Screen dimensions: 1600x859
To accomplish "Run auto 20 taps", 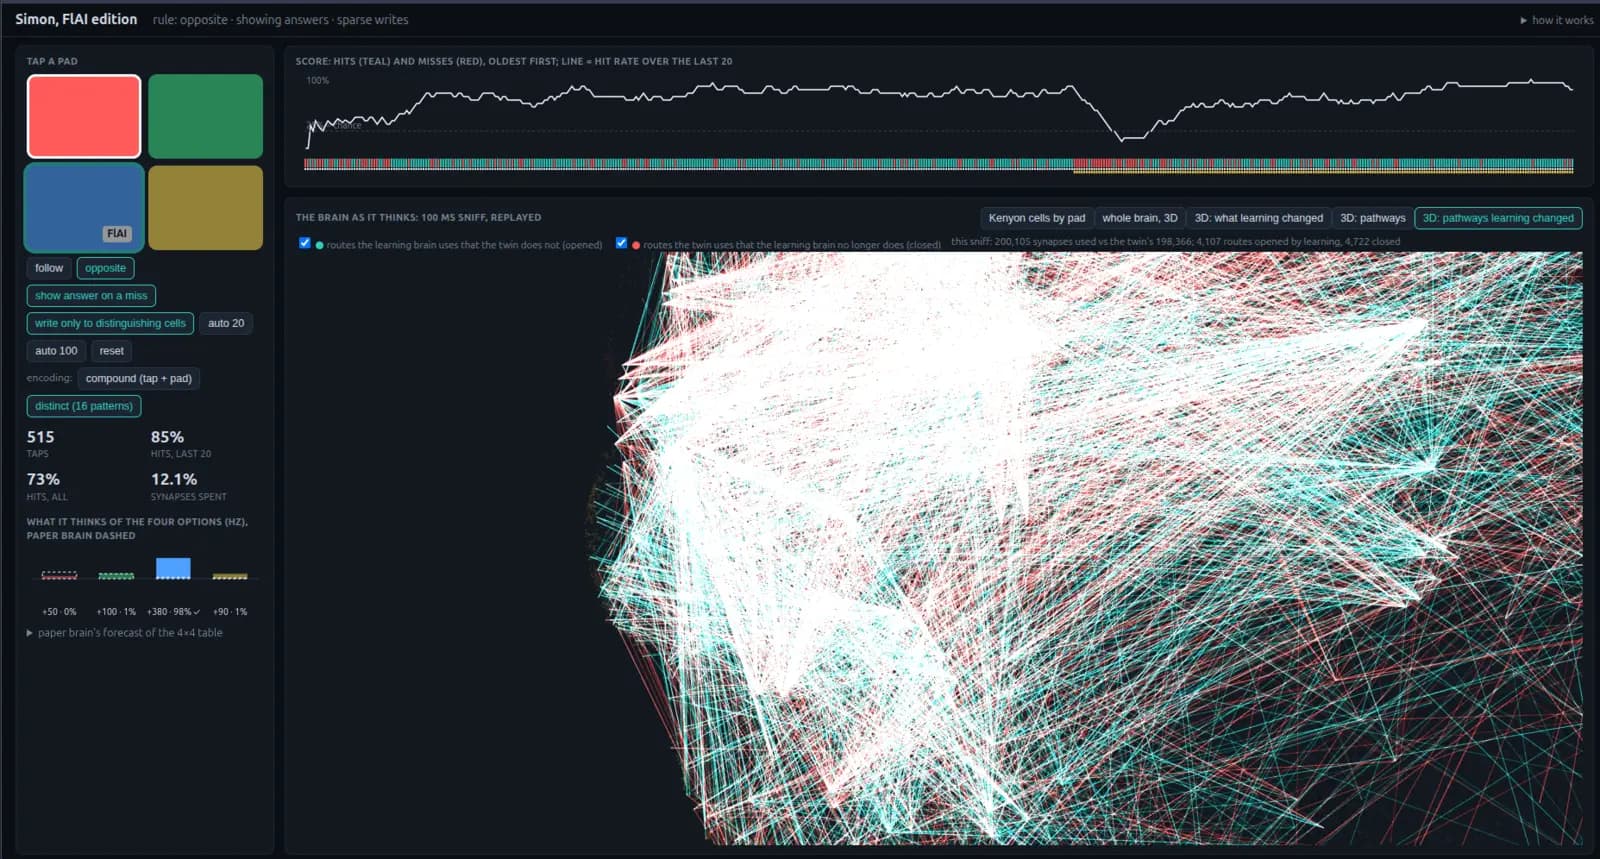I will click(226, 323).
